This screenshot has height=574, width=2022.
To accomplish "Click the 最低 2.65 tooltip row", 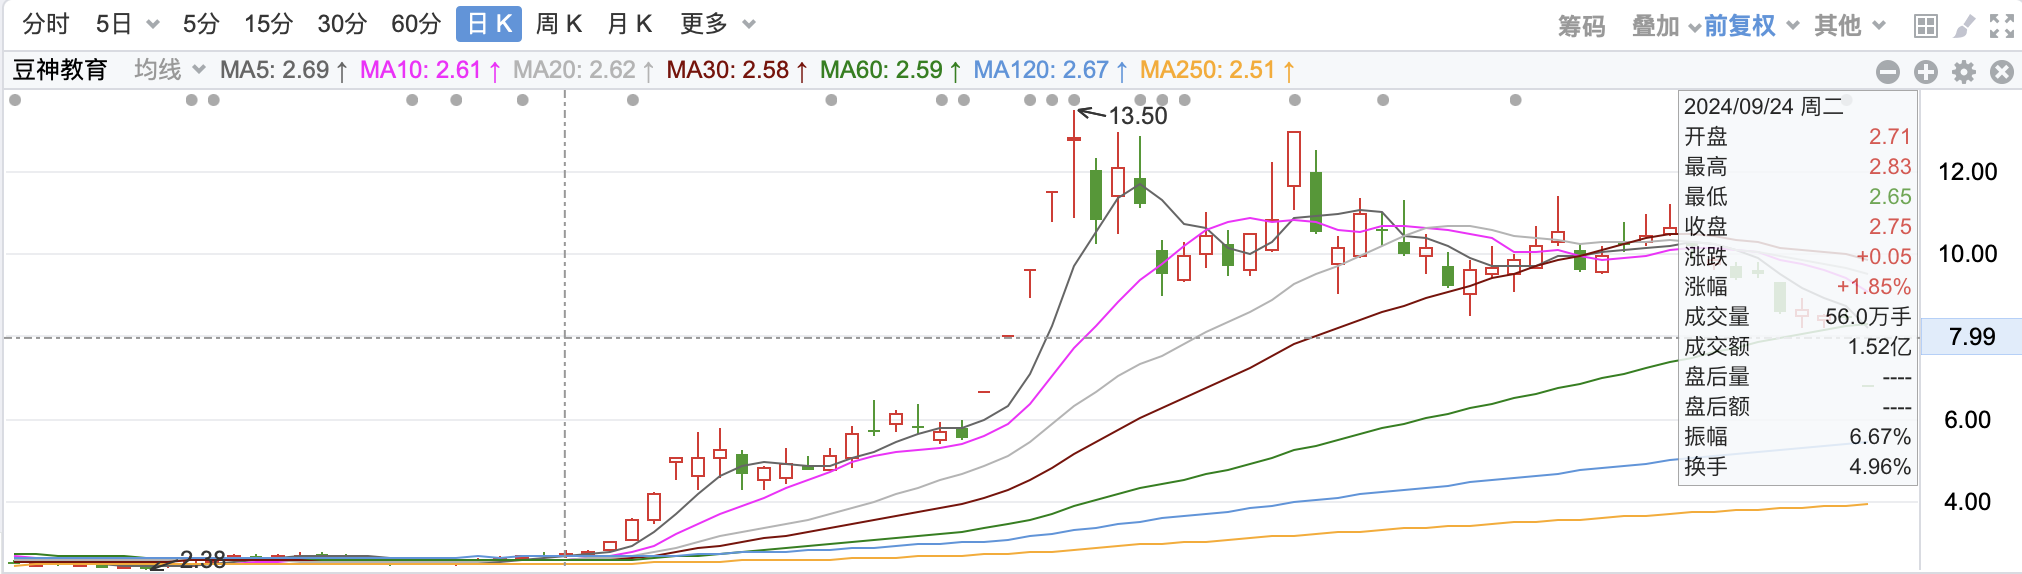I will pos(1798,197).
